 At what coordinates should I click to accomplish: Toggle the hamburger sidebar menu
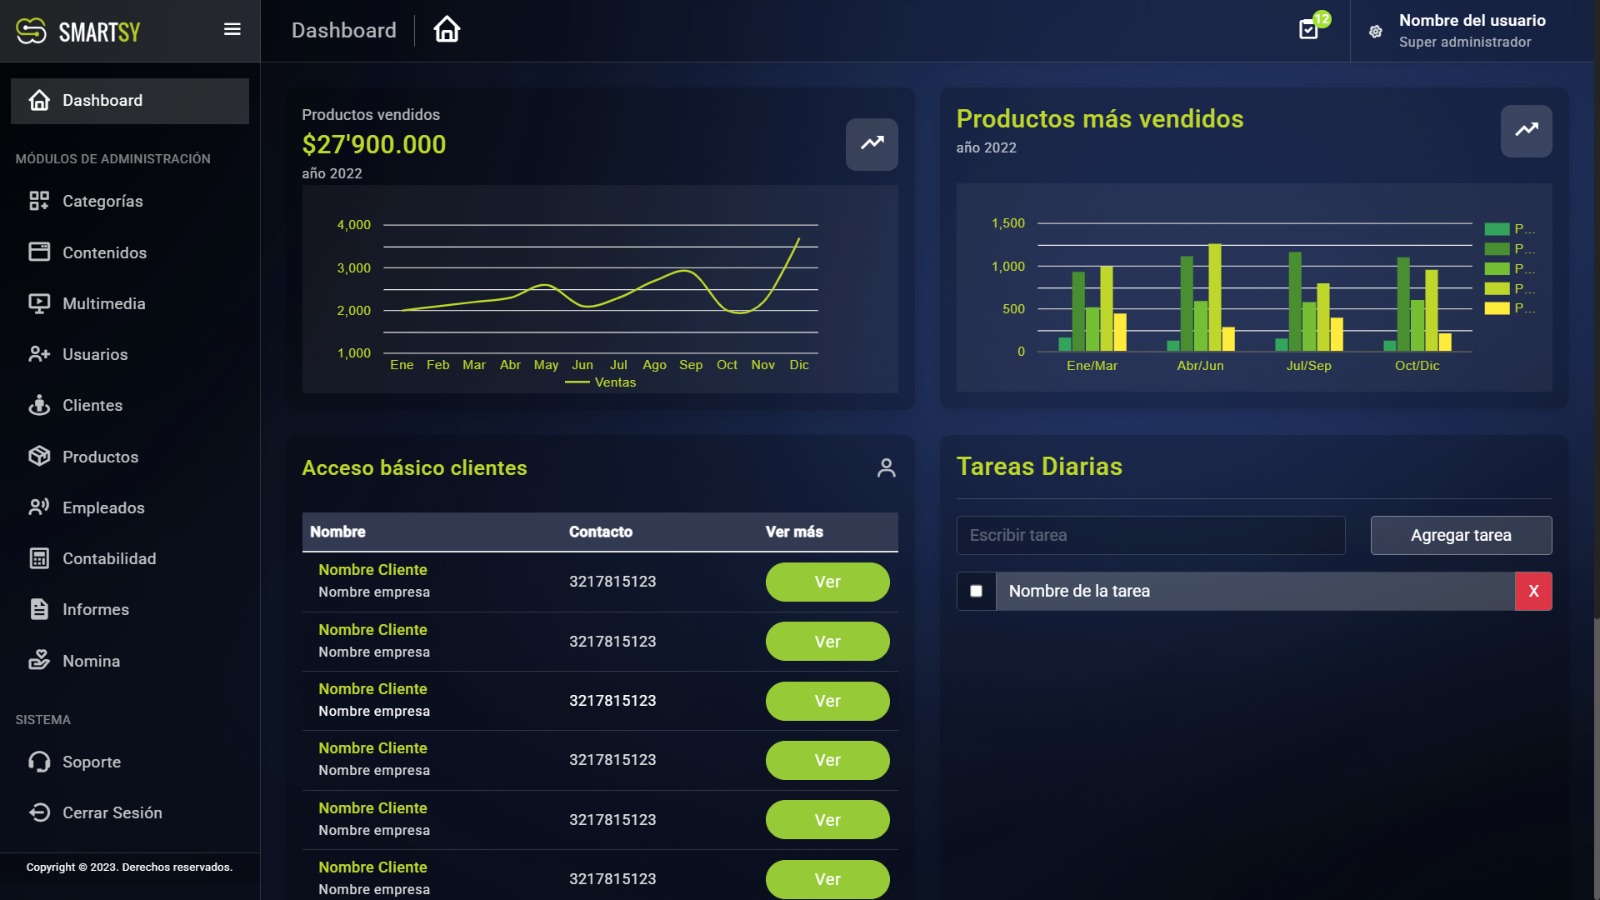click(x=232, y=30)
